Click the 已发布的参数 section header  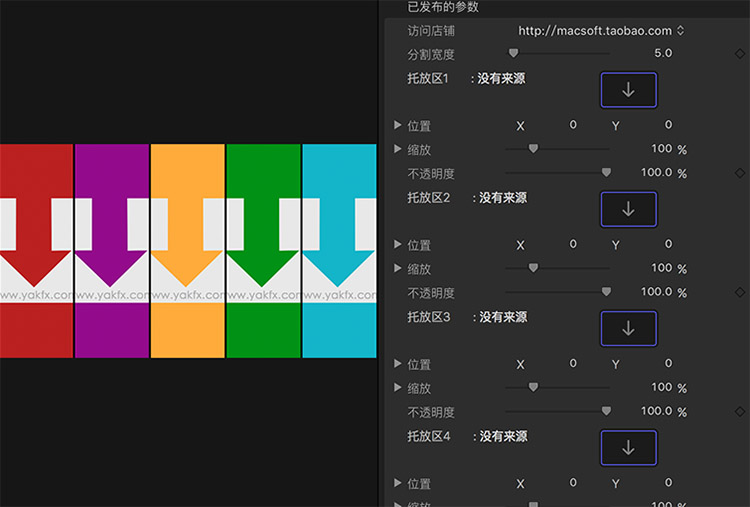[x=443, y=7]
